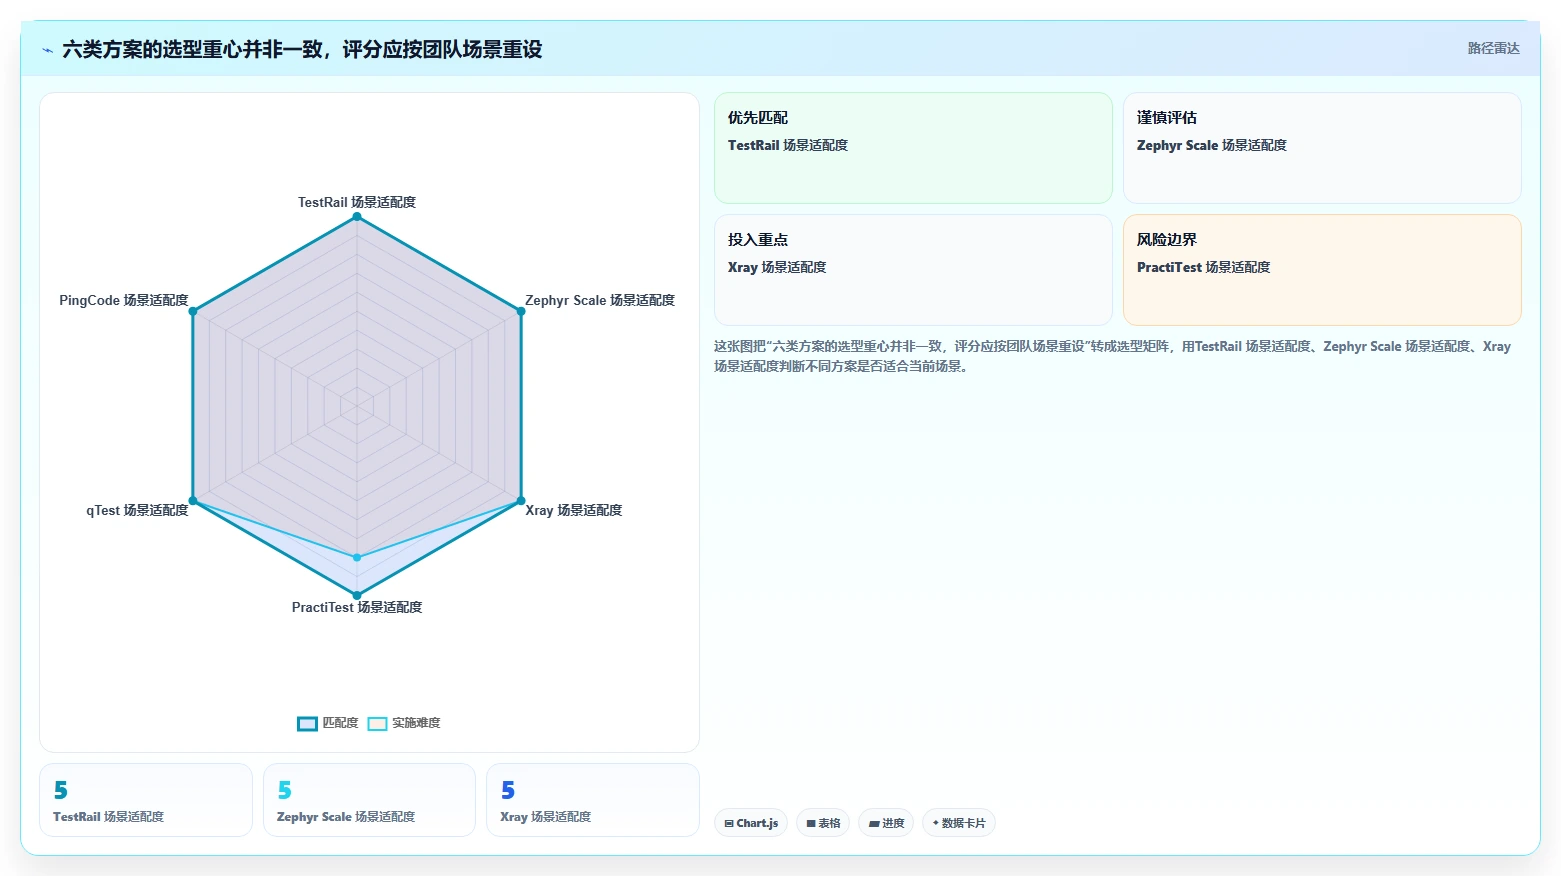Select the Chart.js tag
Image resolution: width=1561 pixels, height=876 pixels.
(x=751, y=823)
